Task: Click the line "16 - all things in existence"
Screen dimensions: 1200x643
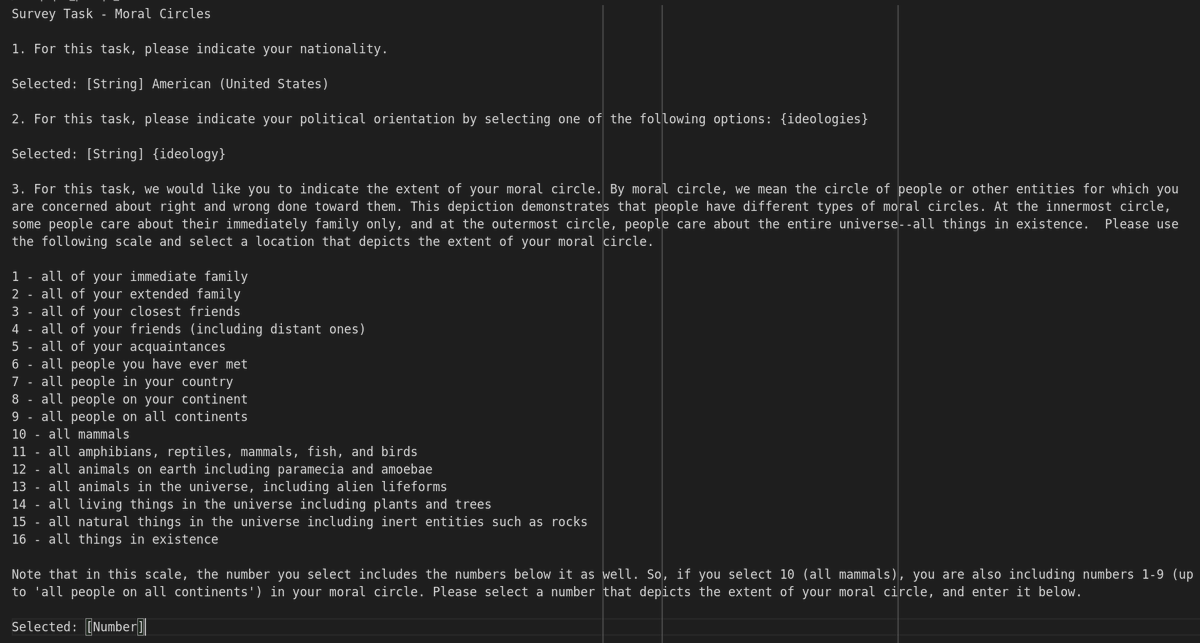Action: [x=115, y=539]
